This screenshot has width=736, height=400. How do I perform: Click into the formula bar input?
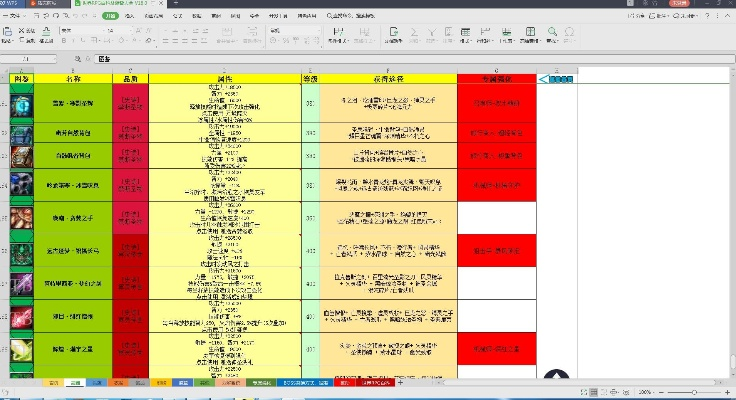(x=415, y=59)
